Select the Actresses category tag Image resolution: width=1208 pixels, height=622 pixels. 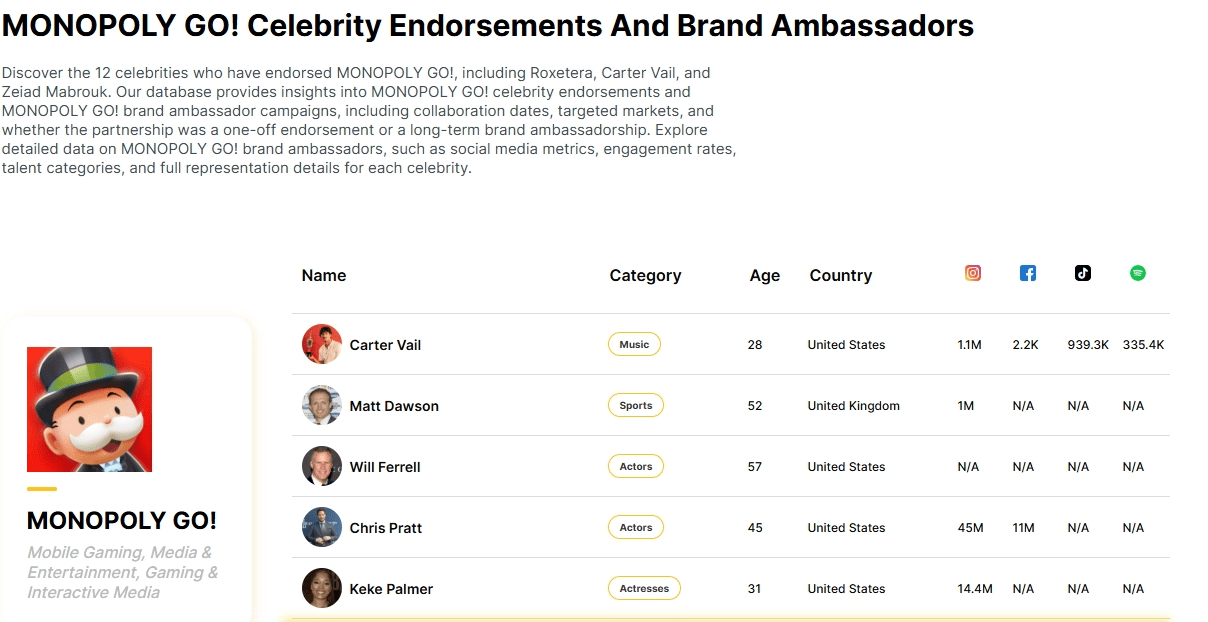[644, 588]
